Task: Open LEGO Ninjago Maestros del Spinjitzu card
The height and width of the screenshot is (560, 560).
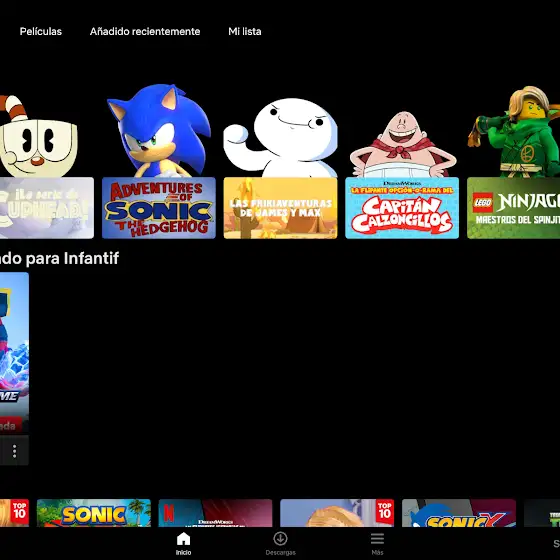Action: [x=514, y=208]
